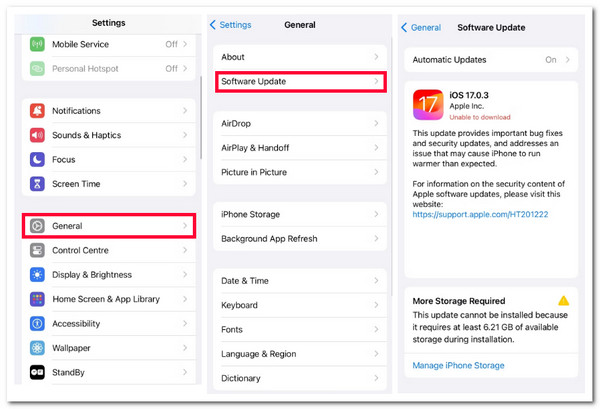600x409 pixels.
Task: Go back to General from Software Update
Action: 421,28
